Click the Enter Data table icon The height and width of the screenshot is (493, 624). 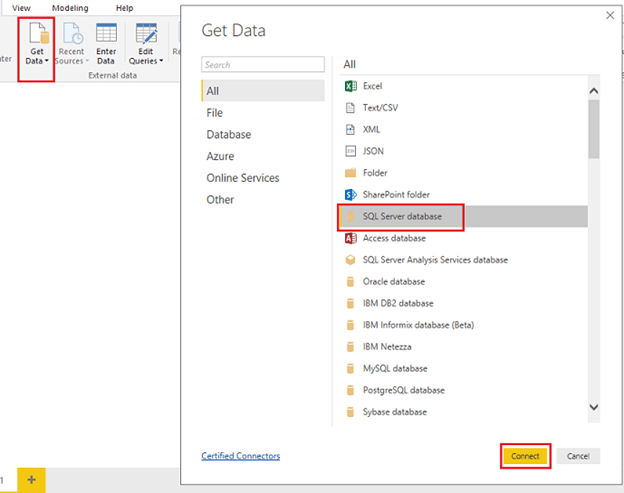[106, 33]
